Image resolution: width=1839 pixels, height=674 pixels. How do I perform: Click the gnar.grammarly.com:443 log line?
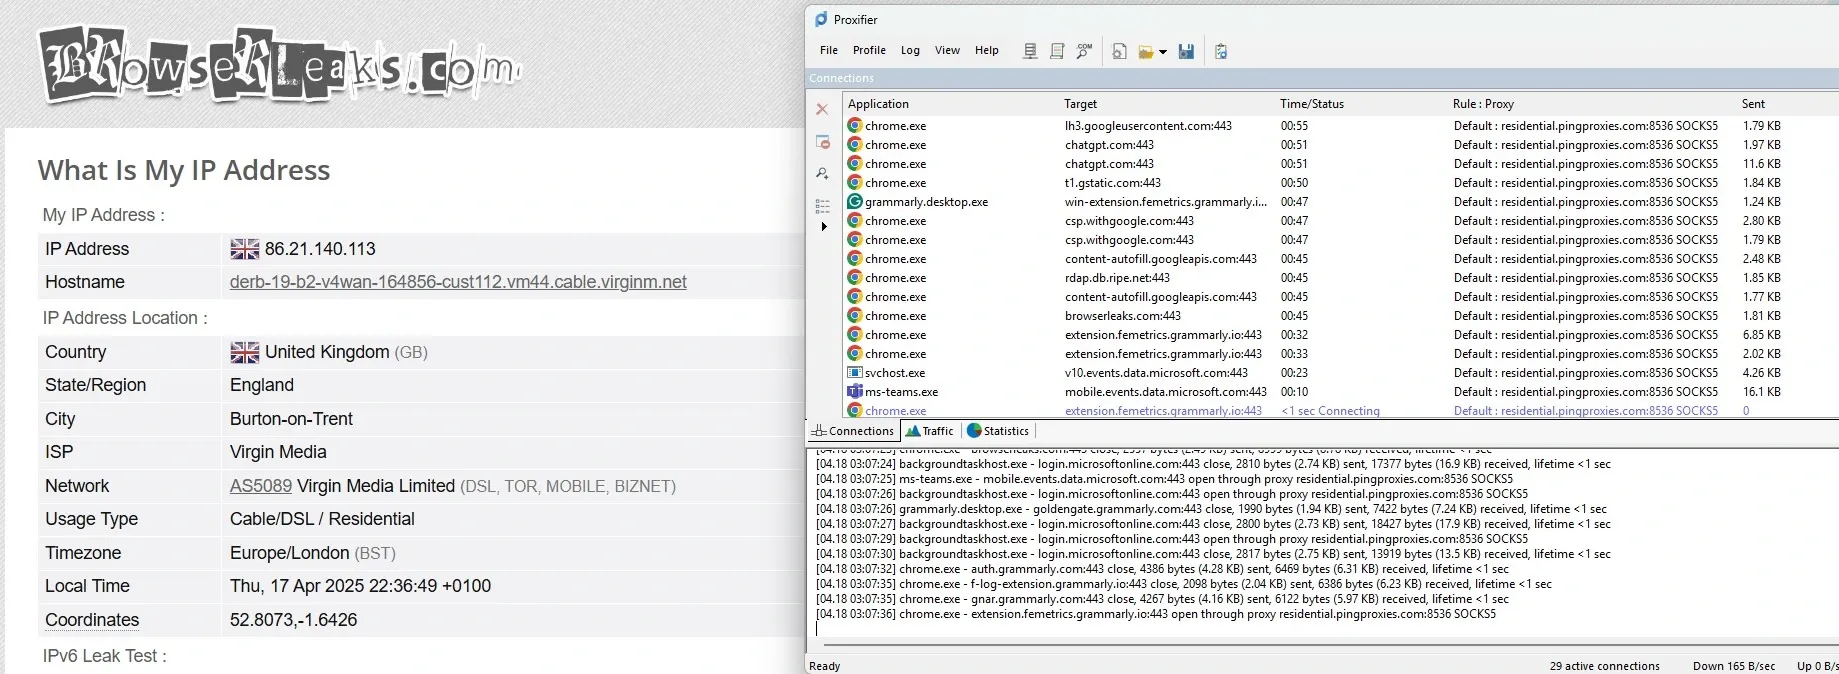click(x=1162, y=599)
